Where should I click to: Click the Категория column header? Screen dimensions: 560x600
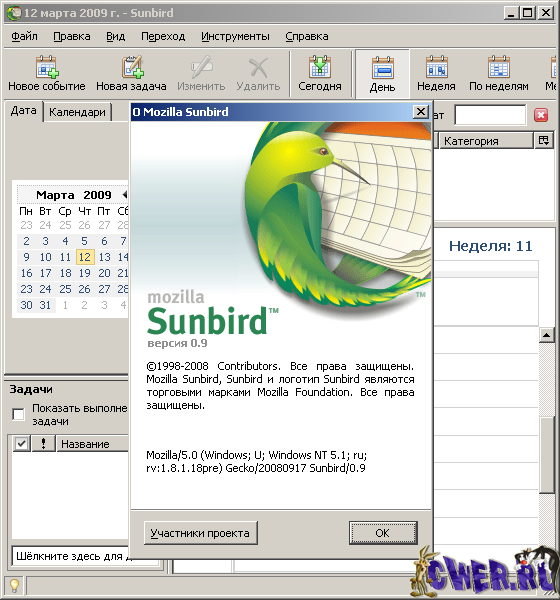485,140
